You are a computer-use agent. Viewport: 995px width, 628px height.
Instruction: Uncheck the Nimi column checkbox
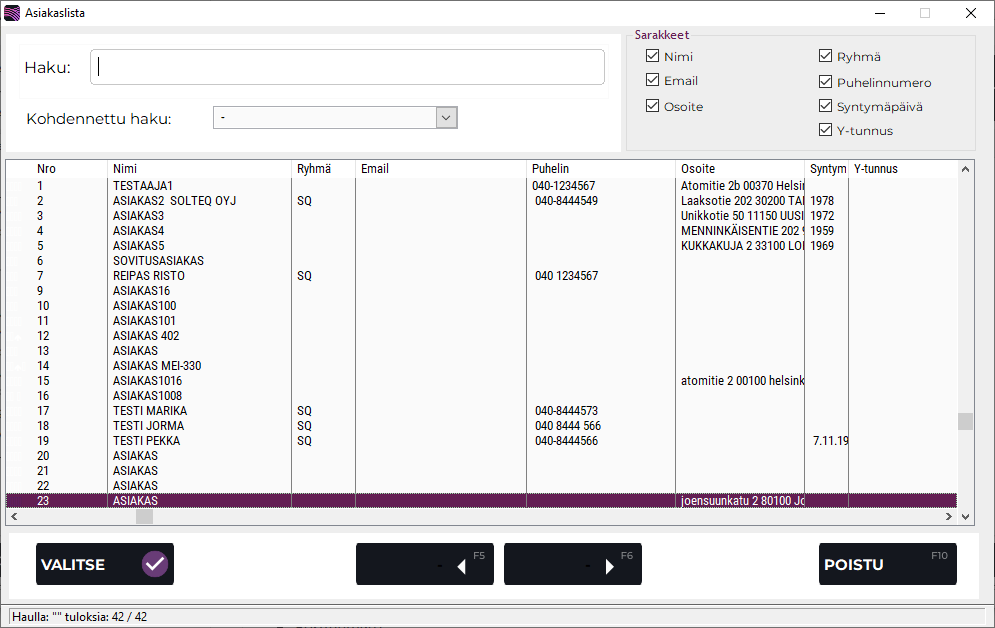click(x=653, y=56)
